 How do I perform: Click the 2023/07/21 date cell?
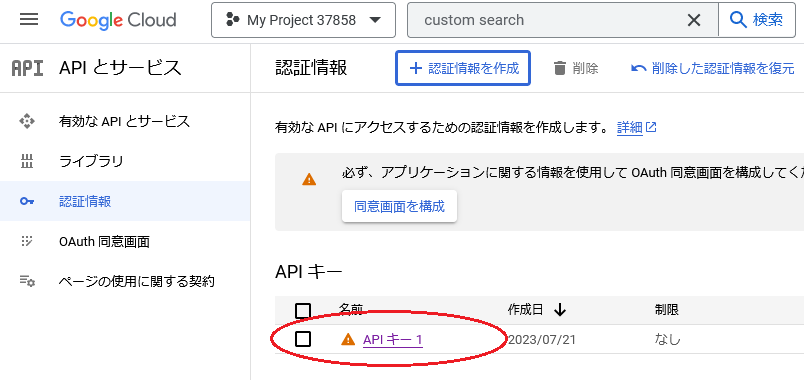pos(541,339)
